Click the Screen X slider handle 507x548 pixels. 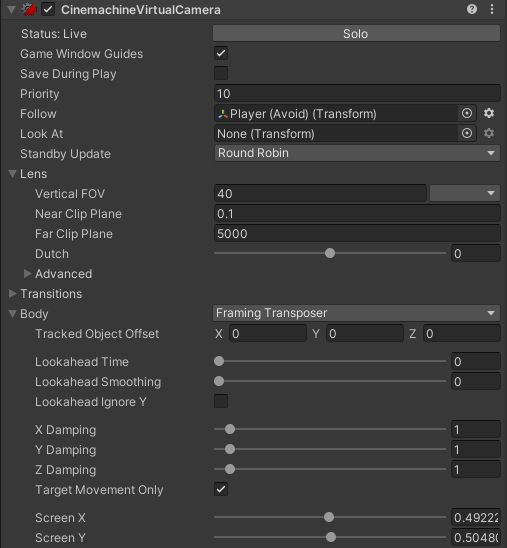tap(329, 517)
